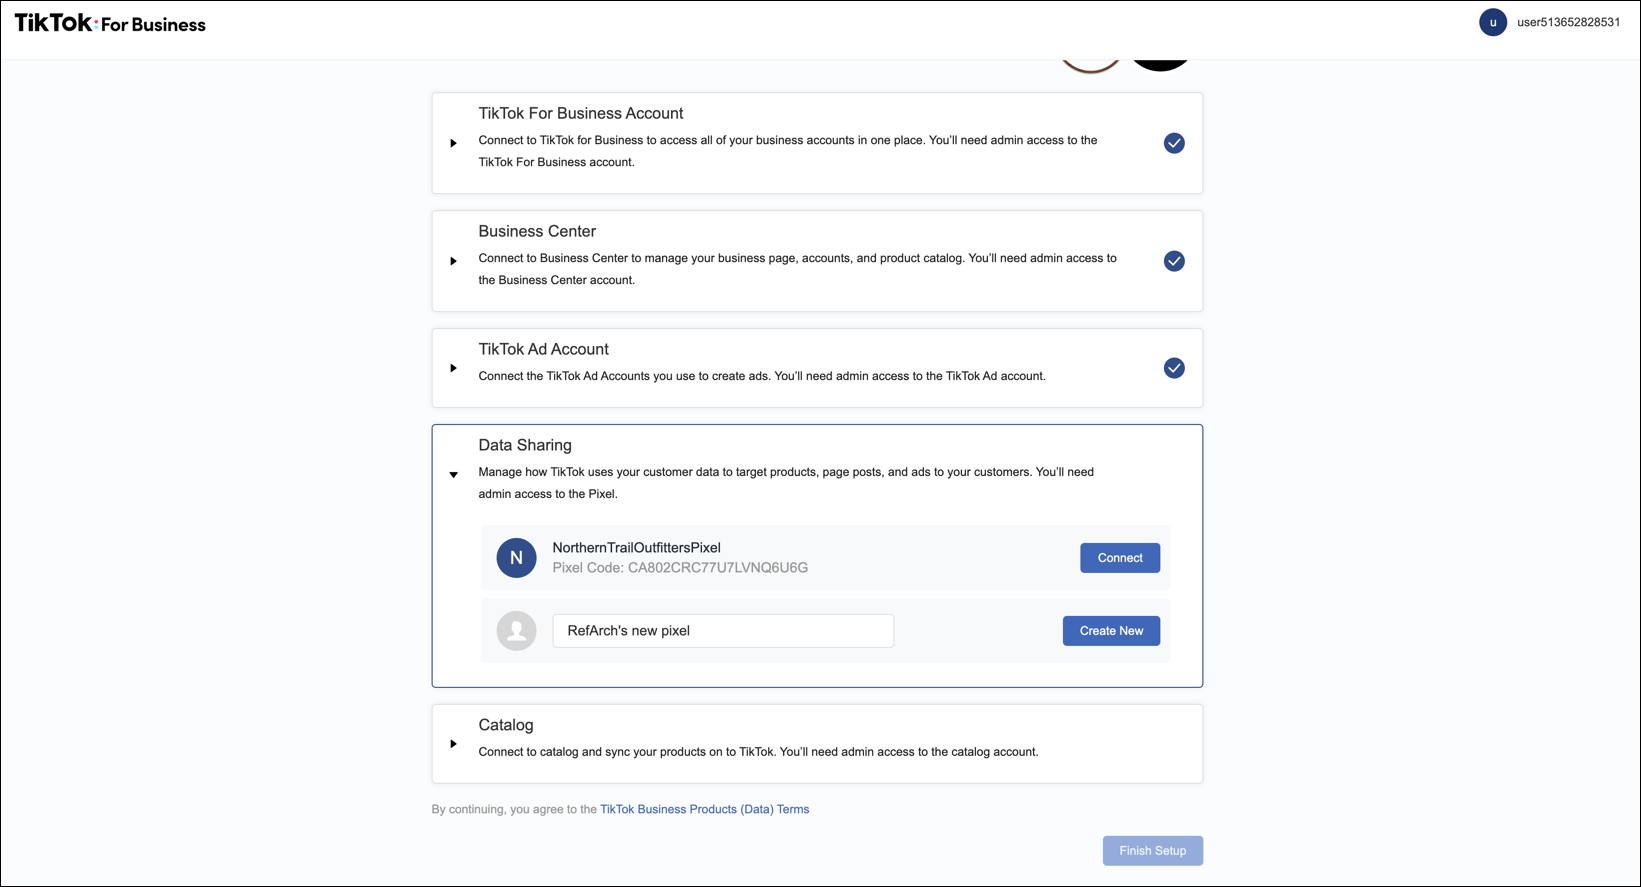Expand the Catalog section arrow
This screenshot has width=1641, height=887.
point(454,744)
